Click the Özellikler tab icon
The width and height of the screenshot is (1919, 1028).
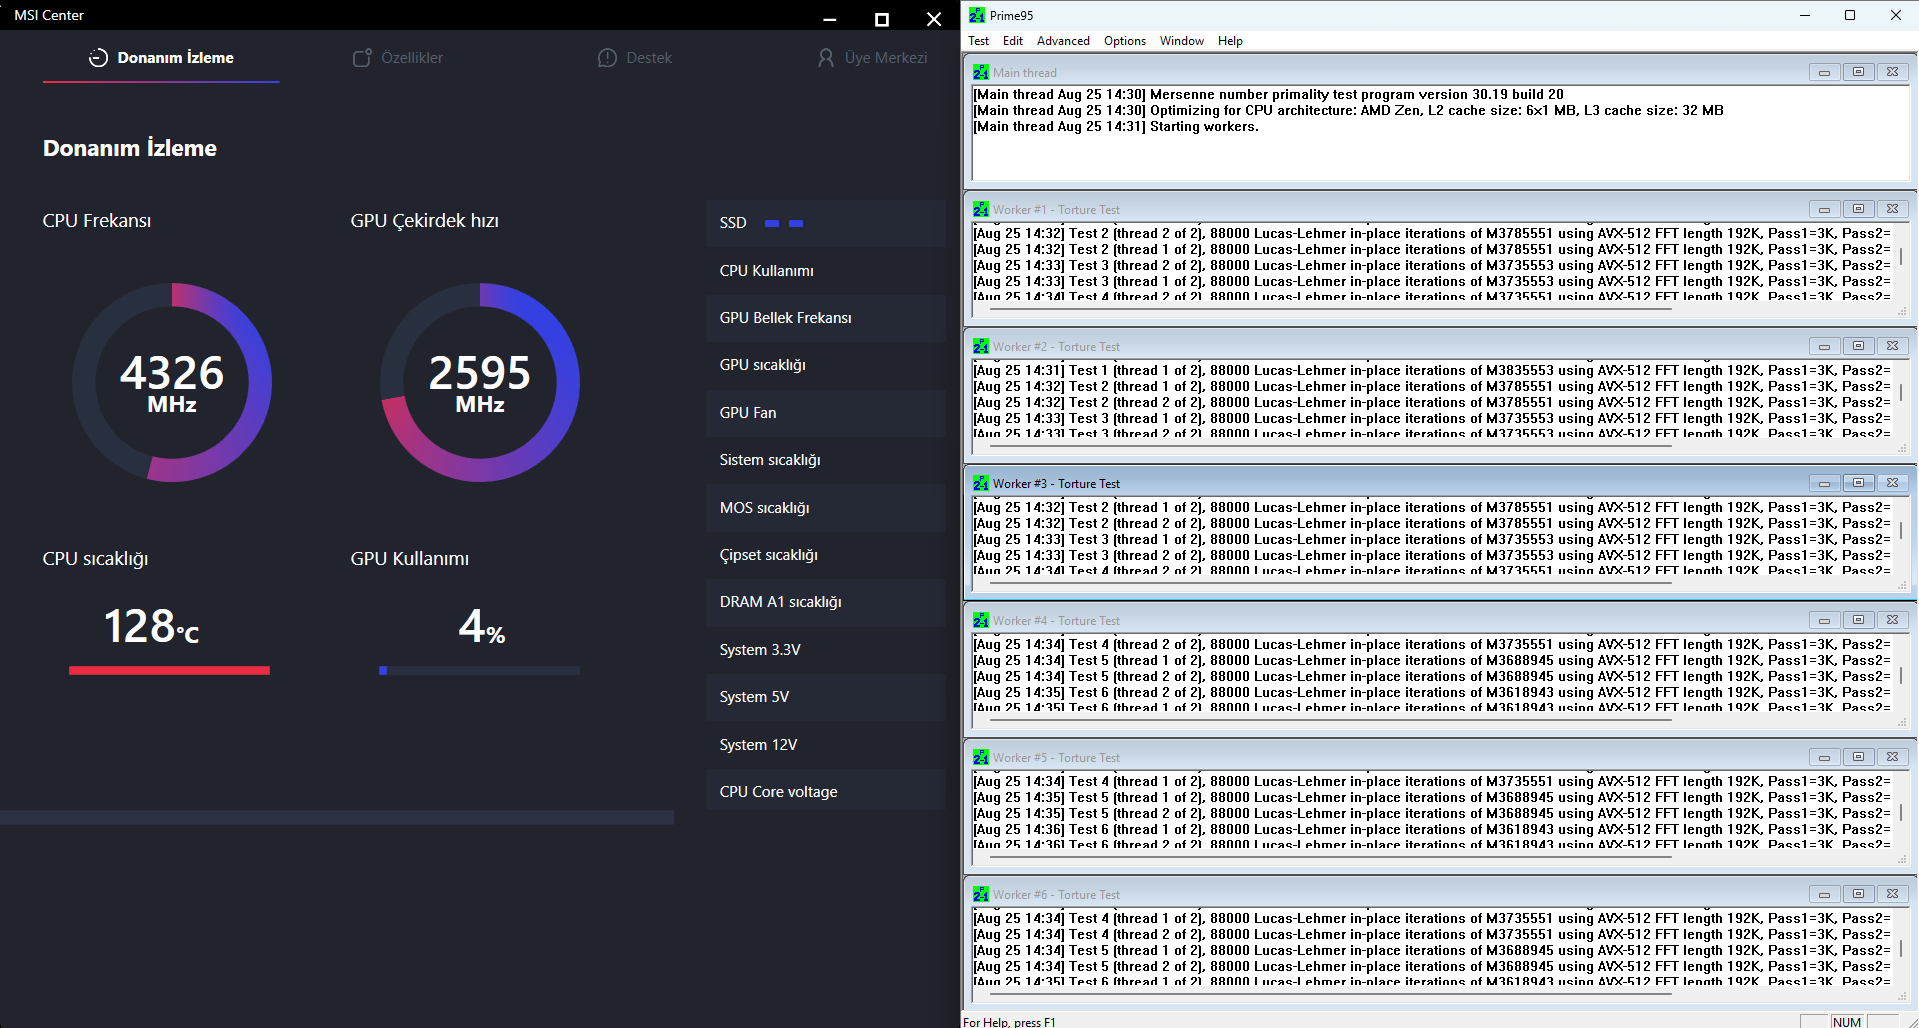click(362, 58)
